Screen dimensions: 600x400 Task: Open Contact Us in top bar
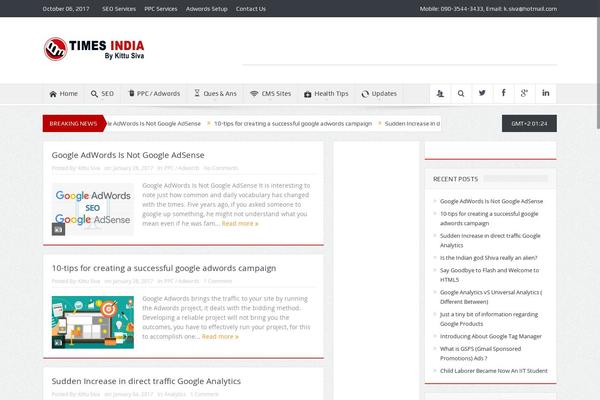[251, 8]
